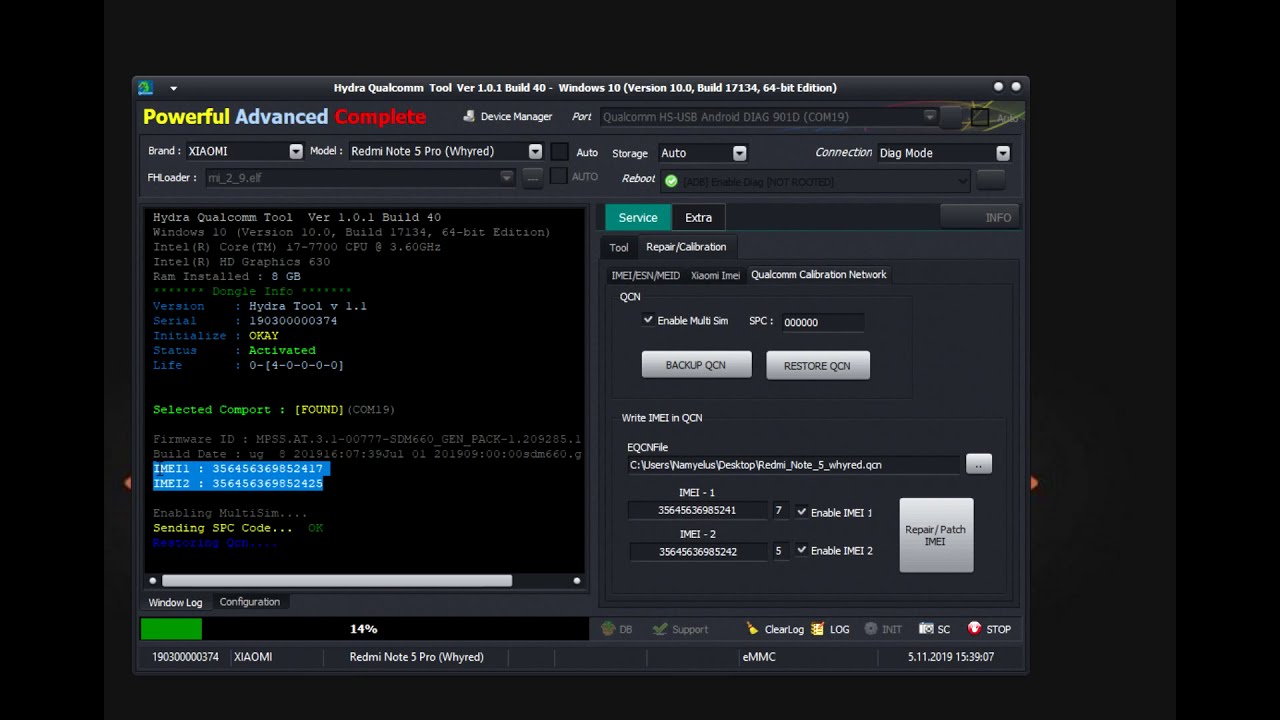Click the LOG icon
1280x720 pixels.
(818, 629)
